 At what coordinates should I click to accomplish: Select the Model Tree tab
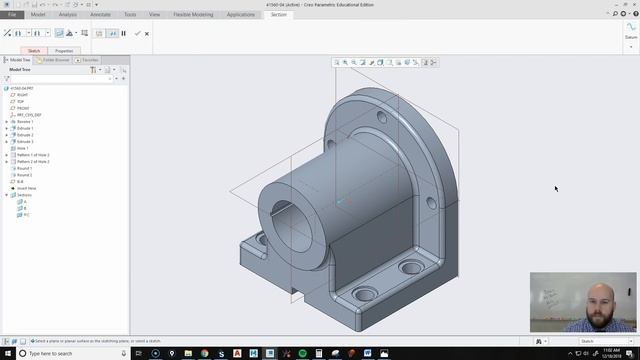point(17,60)
